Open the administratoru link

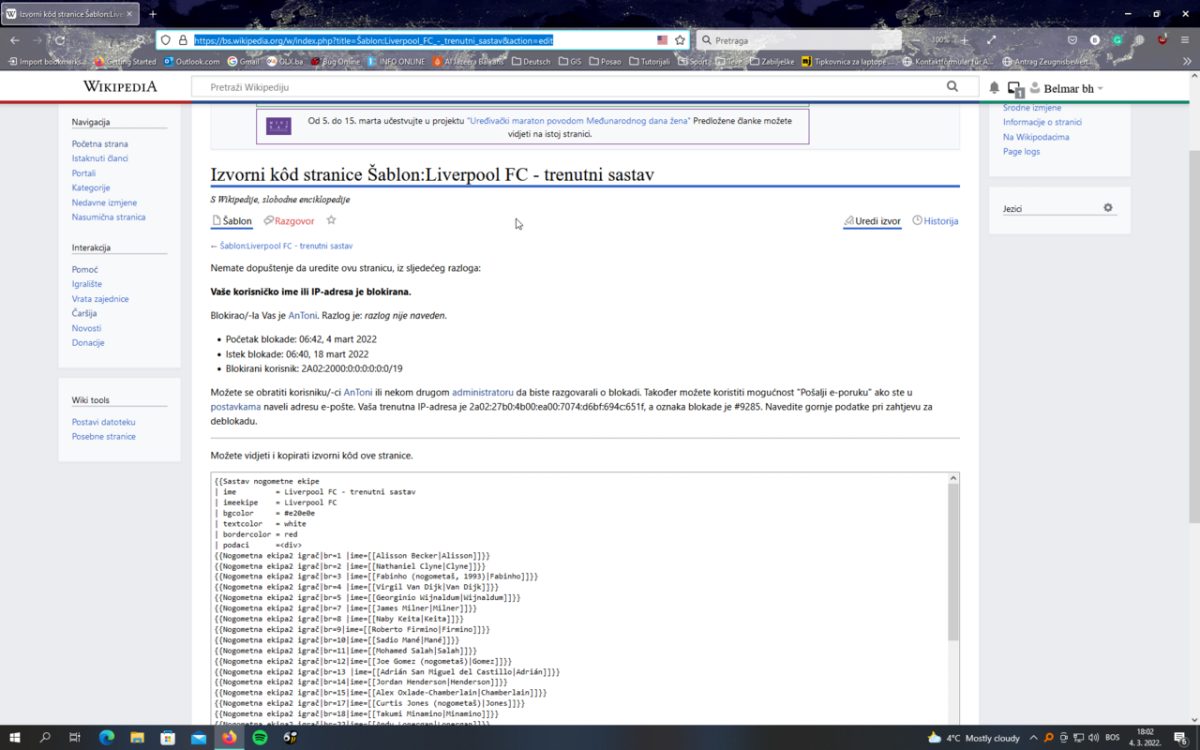[x=483, y=392]
